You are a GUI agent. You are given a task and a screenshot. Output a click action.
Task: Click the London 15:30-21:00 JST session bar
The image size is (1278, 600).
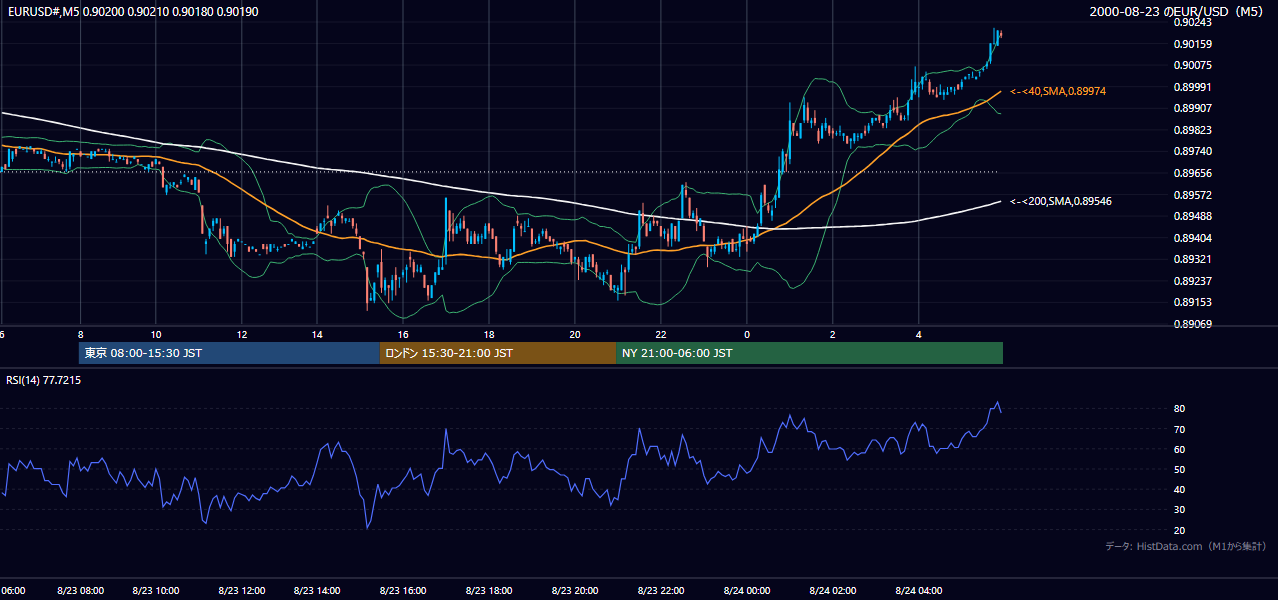(498, 353)
